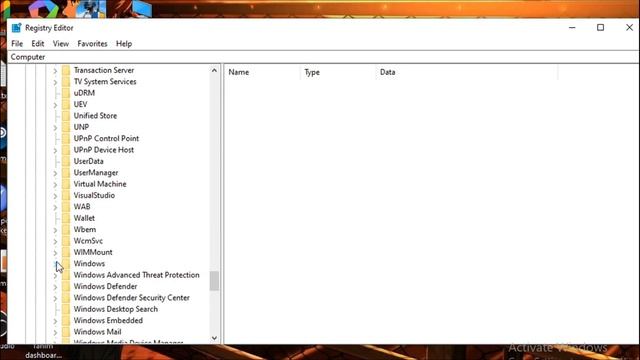Expand the TV System Services key

55,82
